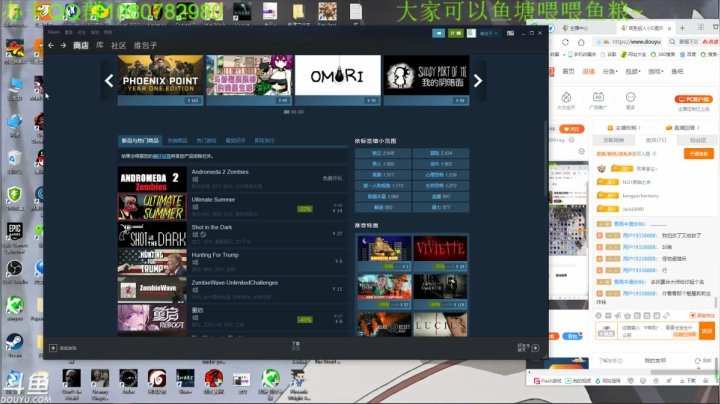The width and height of the screenshot is (720, 404).
Task: Select the third store list tab 热门游戏
Action: [x=206, y=140]
